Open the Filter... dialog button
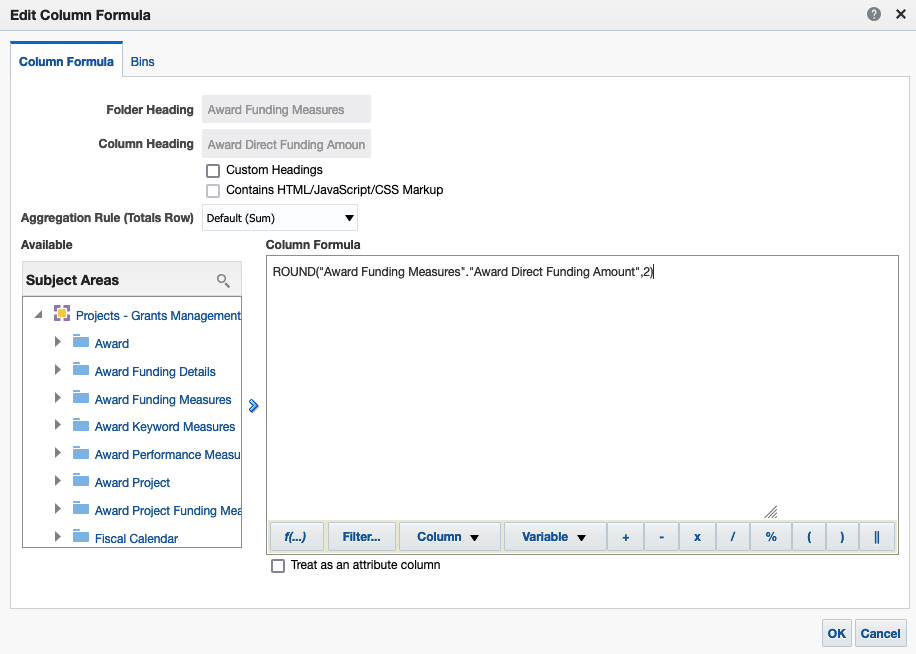This screenshot has width=916, height=654. point(362,537)
